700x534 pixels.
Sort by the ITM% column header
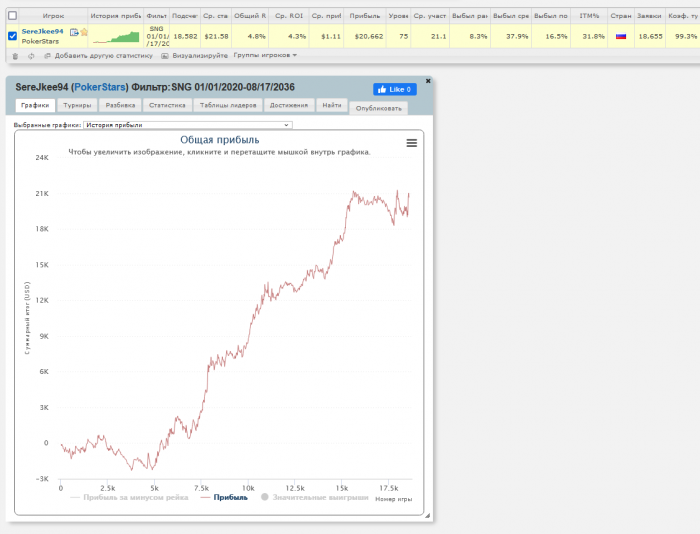click(x=589, y=16)
